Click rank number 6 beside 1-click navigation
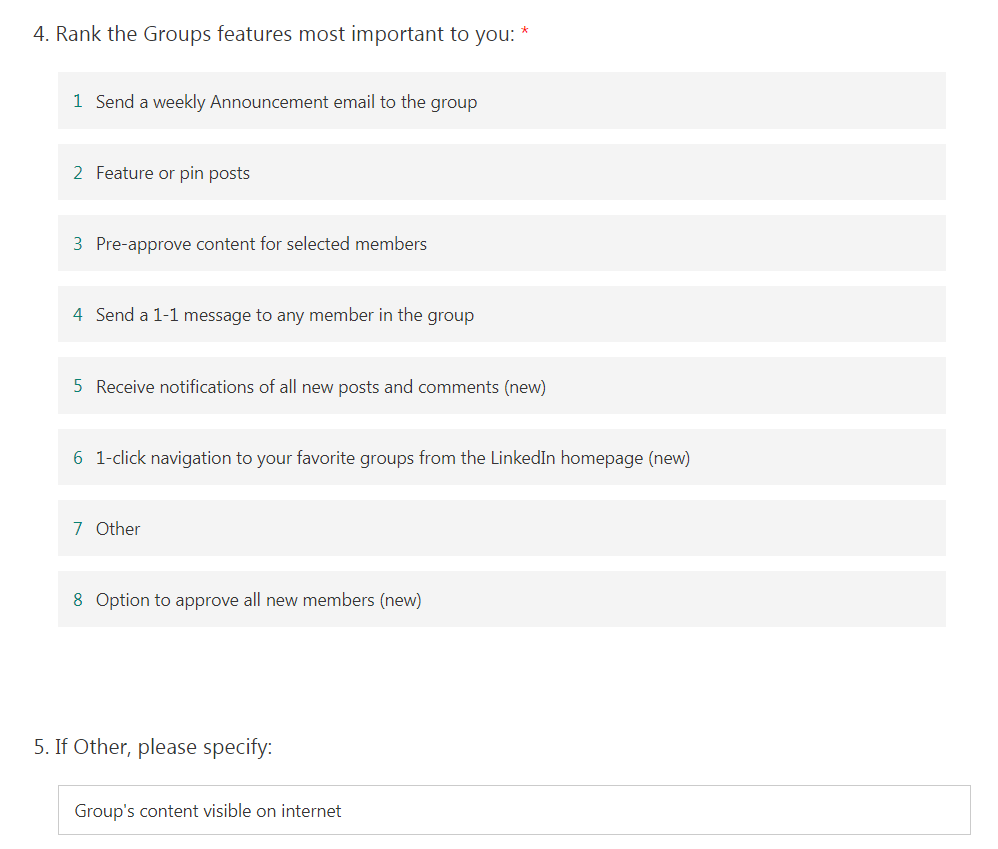This screenshot has height=849, width=998. [x=78, y=458]
